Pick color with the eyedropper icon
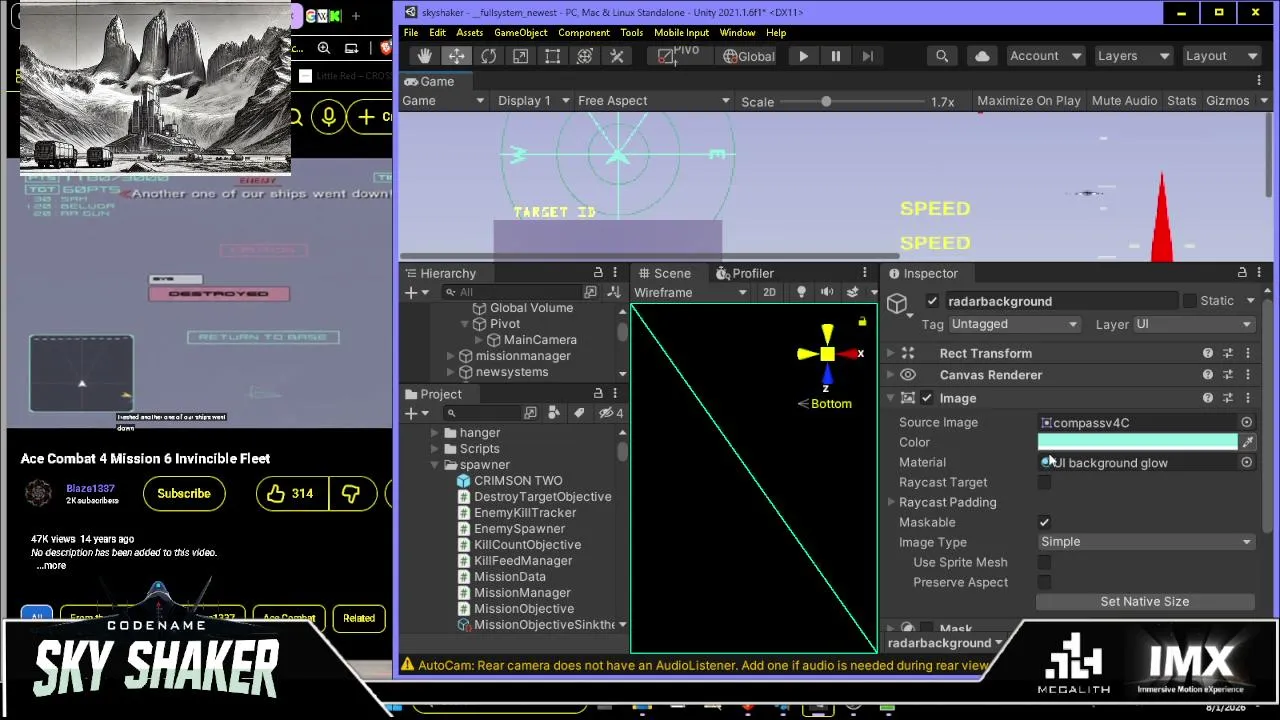Image resolution: width=1280 pixels, height=720 pixels. tap(1248, 442)
